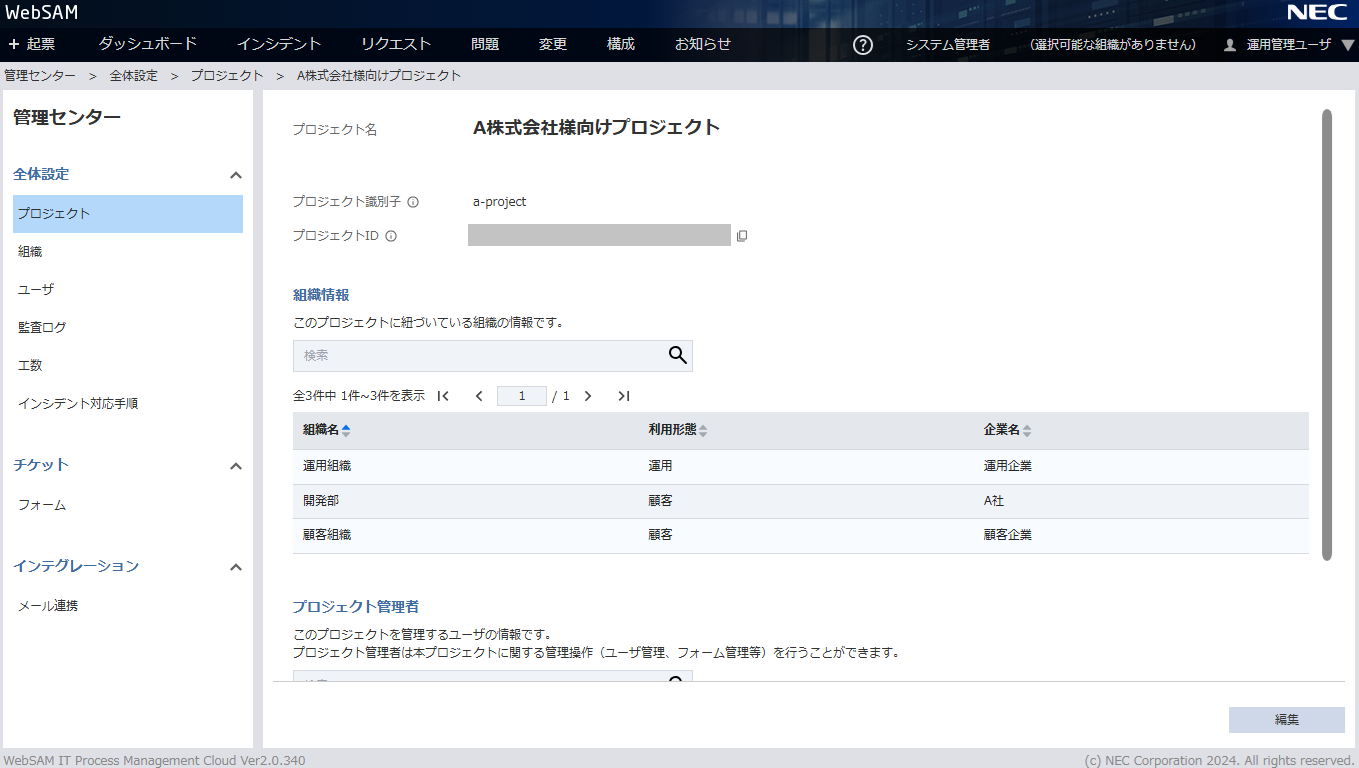The width and height of the screenshot is (1359, 768).
Task: Sort table by 企業名 column
Action: coord(1007,430)
